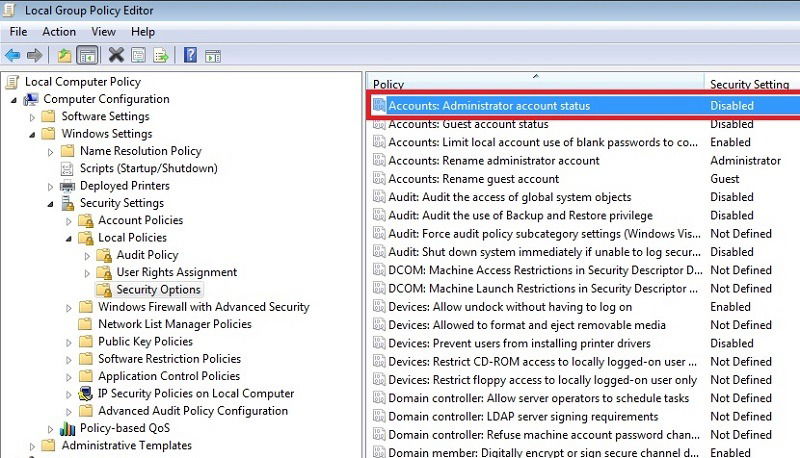
Task: Click the Security Setting column header
Action: click(752, 84)
